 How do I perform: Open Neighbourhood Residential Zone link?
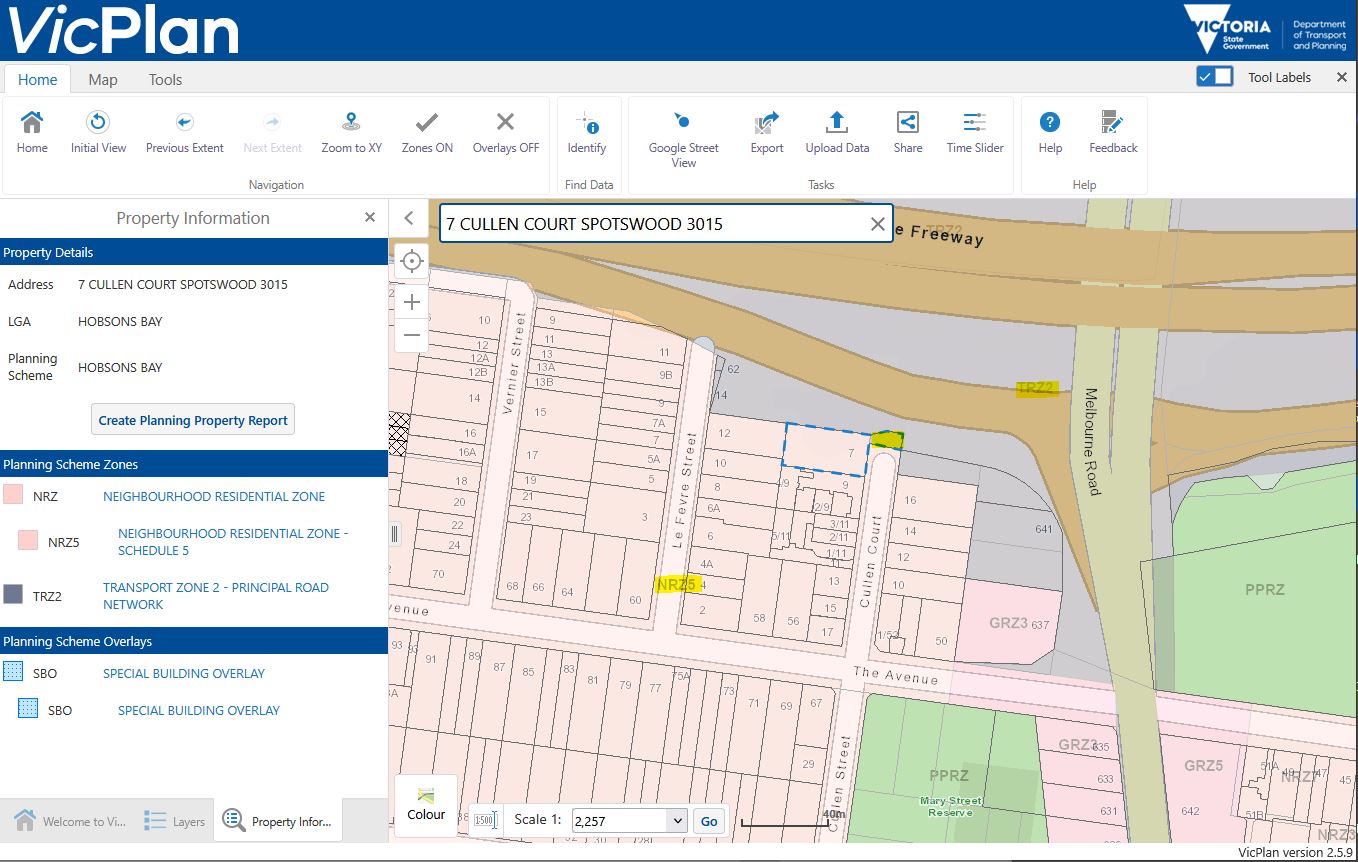[x=214, y=496]
